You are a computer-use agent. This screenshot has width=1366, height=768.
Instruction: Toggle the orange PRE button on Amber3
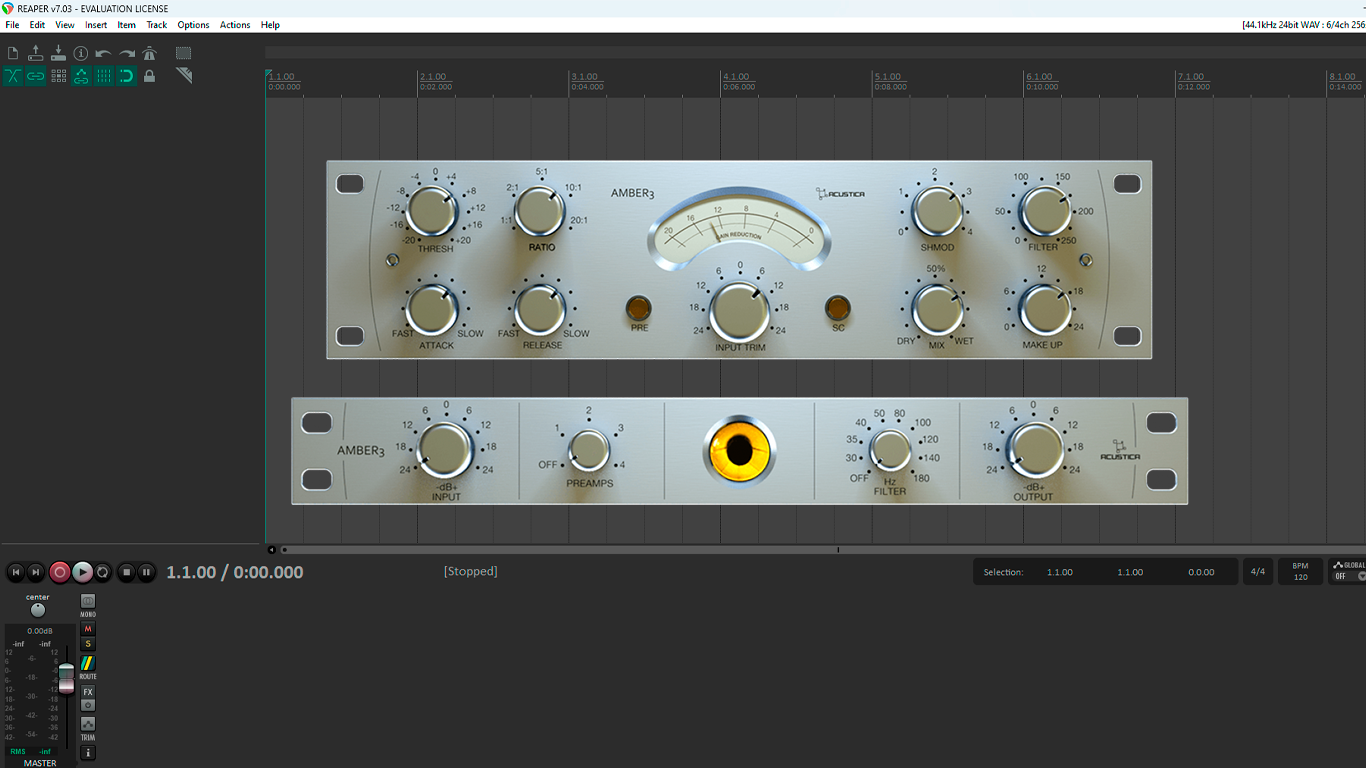click(x=638, y=308)
